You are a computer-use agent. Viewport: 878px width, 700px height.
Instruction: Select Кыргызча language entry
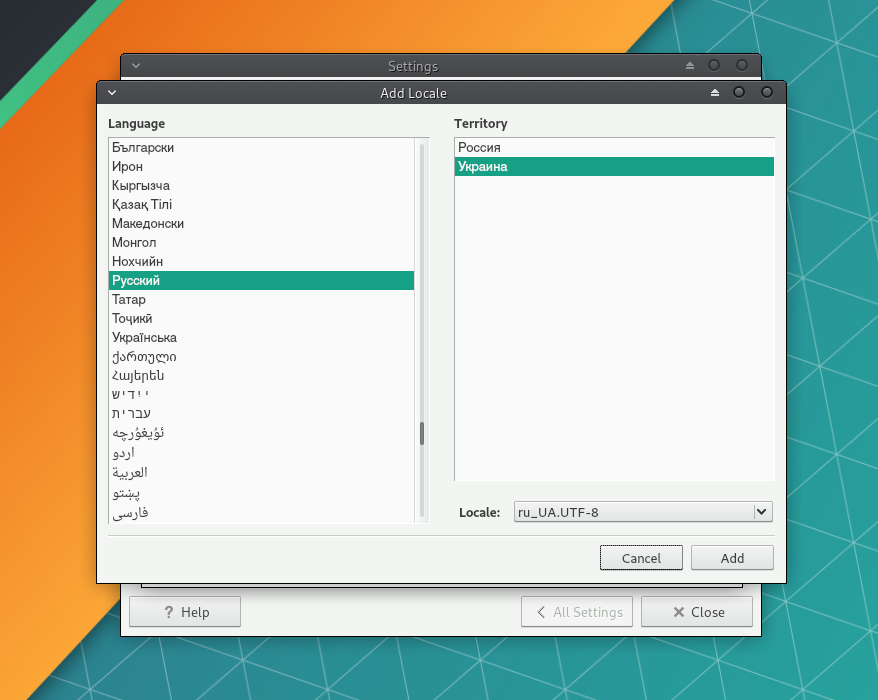click(141, 186)
